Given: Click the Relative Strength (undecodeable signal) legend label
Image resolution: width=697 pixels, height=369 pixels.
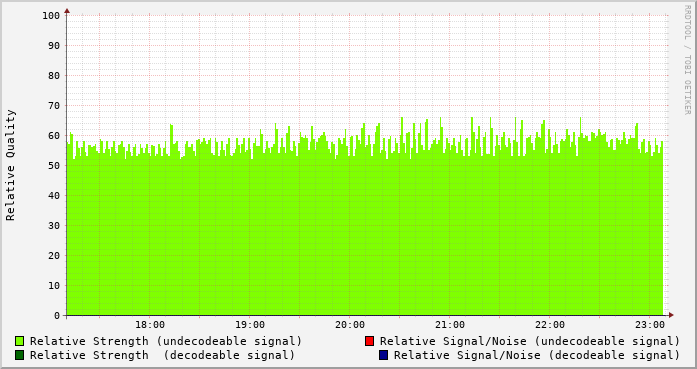Looking at the screenshot, I should (166, 341).
